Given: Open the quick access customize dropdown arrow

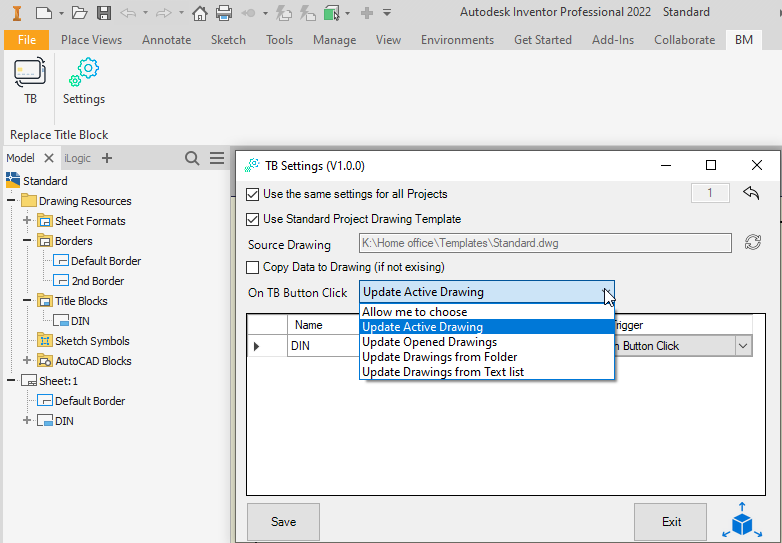Looking at the screenshot, I should pos(387,12).
